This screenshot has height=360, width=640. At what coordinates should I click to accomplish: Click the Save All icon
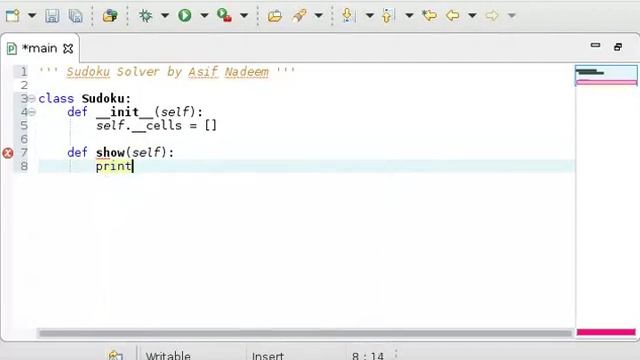76,16
